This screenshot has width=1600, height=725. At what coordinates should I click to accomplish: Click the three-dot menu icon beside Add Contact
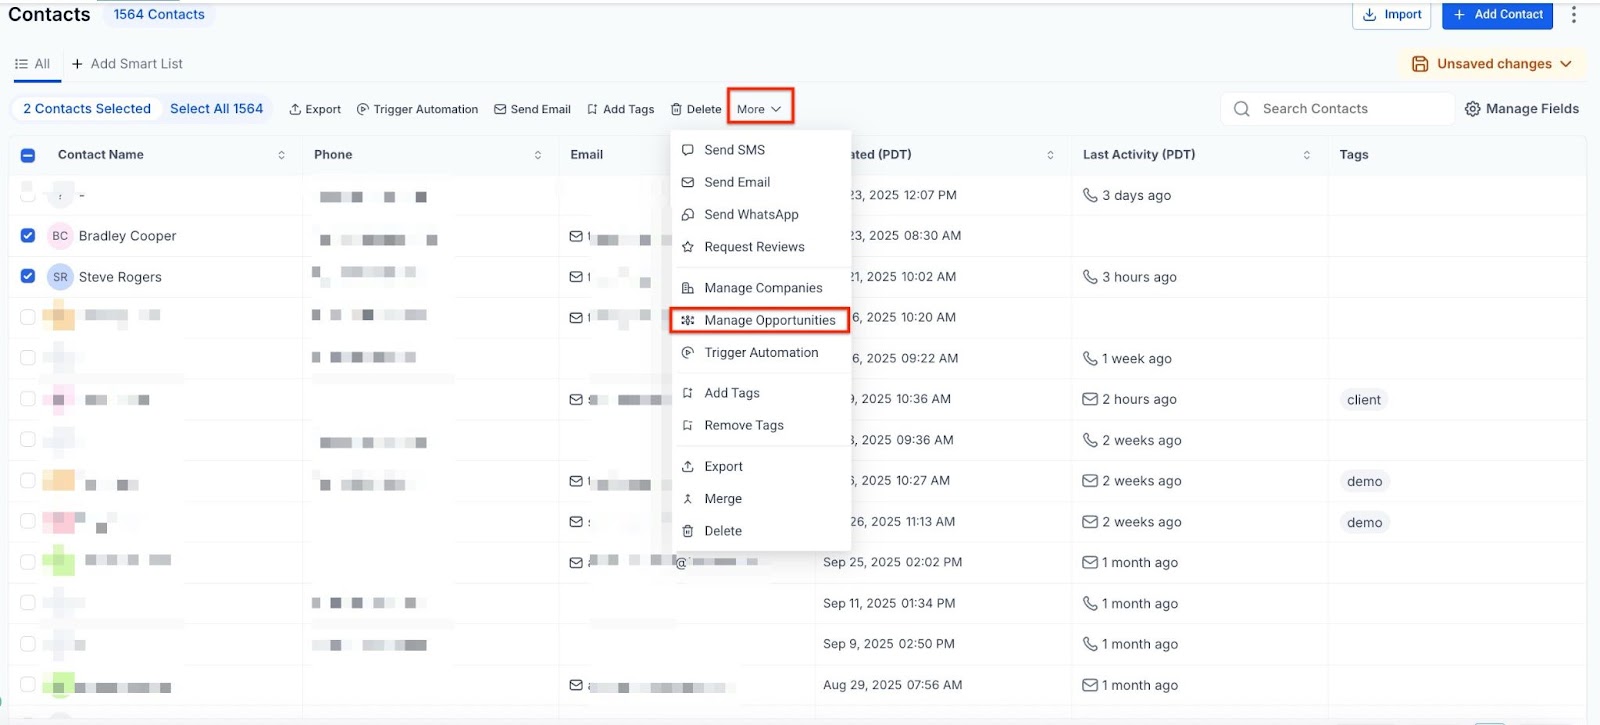pyautogui.click(x=1573, y=15)
